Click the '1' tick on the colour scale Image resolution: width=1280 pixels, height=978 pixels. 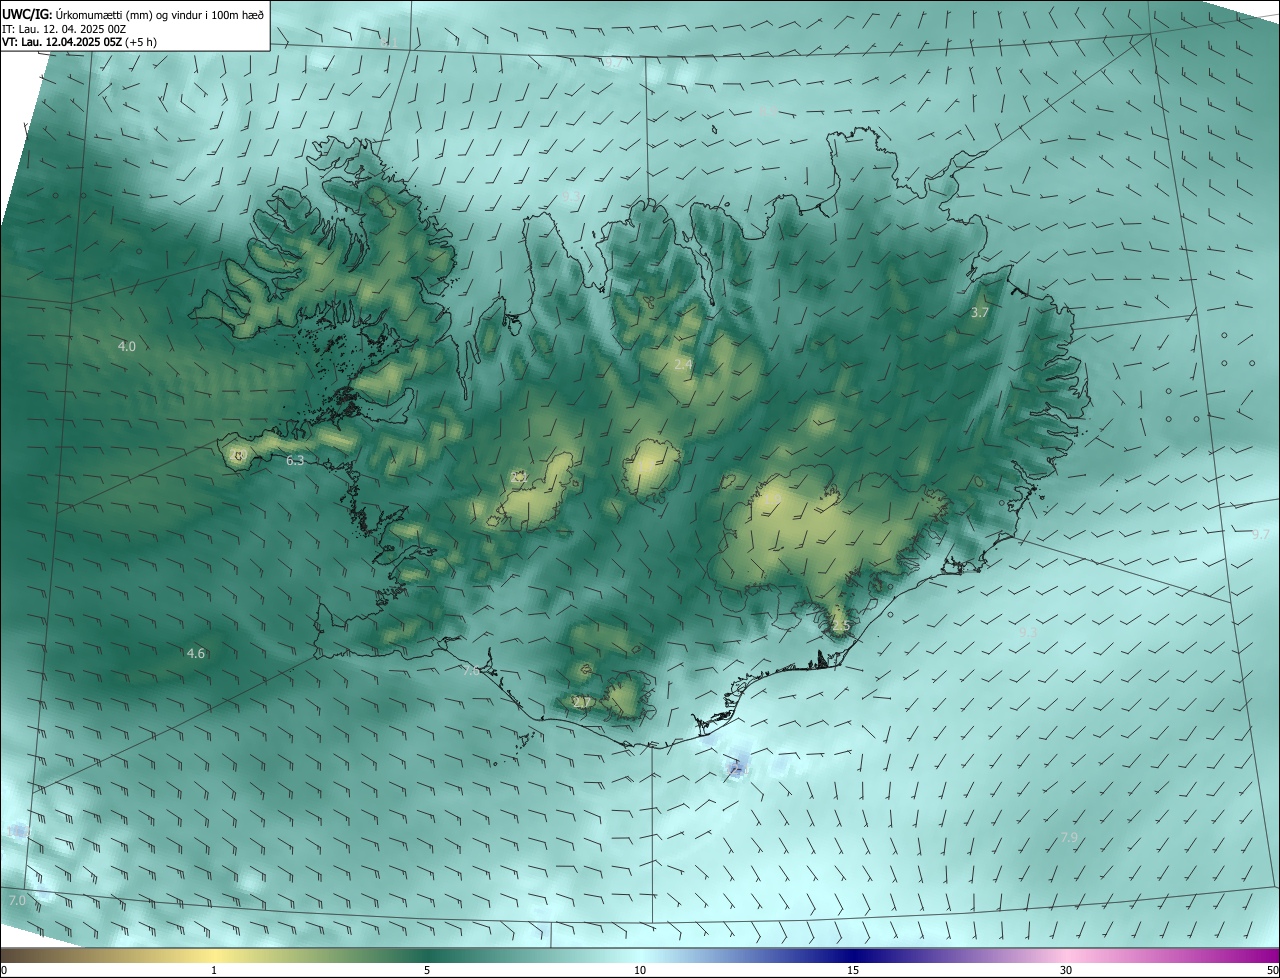pyautogui.click(x=214, y=971)
